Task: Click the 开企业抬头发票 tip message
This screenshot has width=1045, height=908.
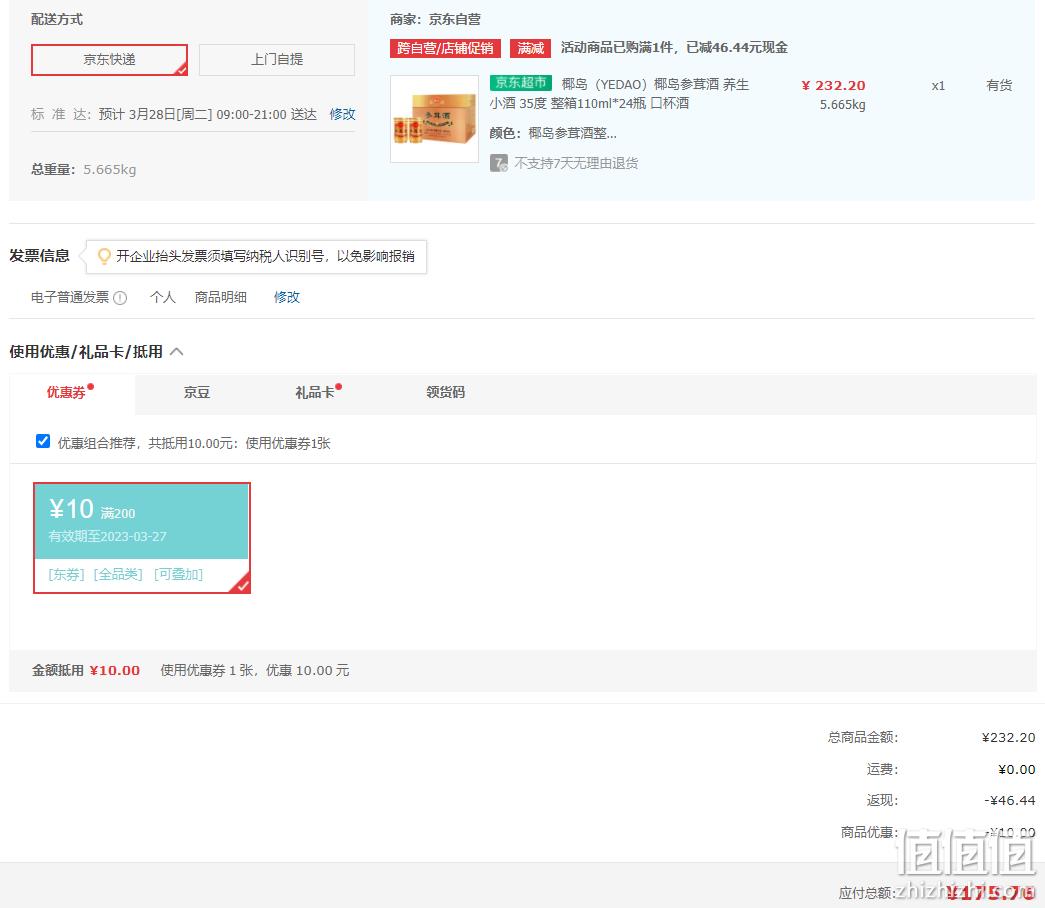Action: coord(265,256)
